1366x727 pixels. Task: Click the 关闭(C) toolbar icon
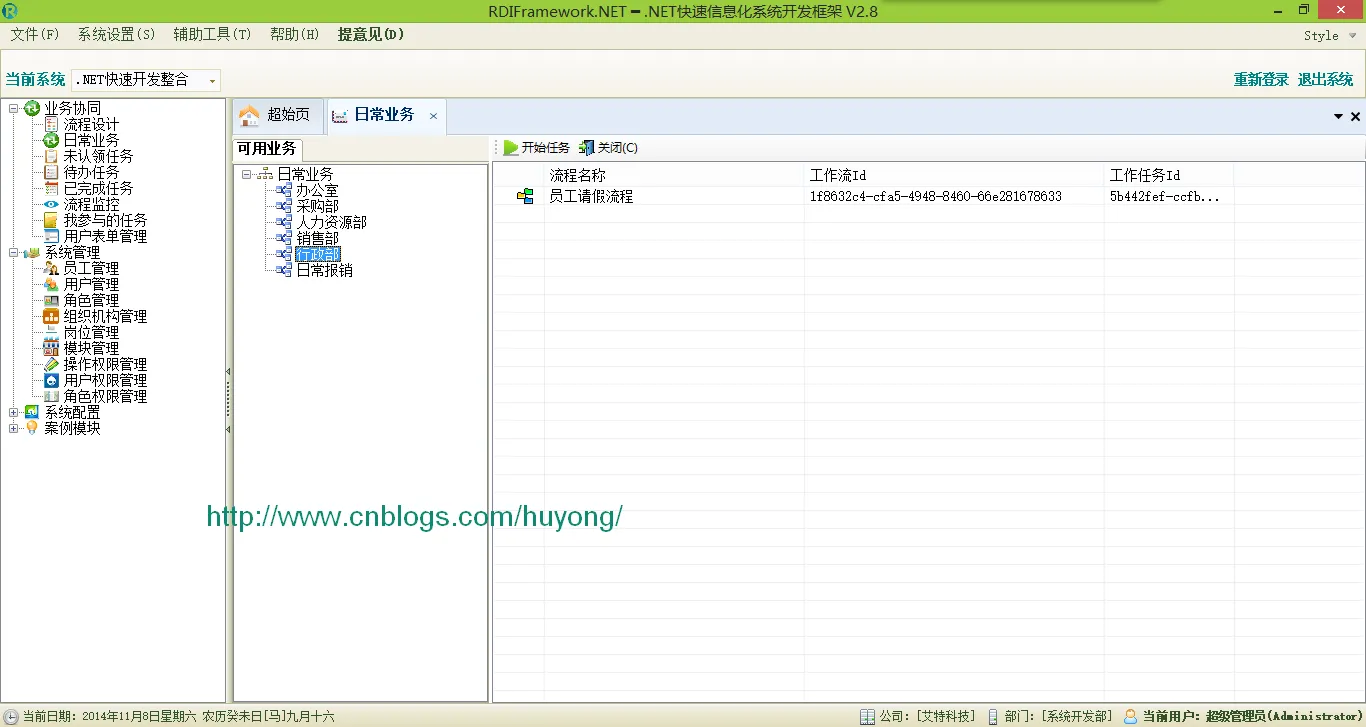587,148
